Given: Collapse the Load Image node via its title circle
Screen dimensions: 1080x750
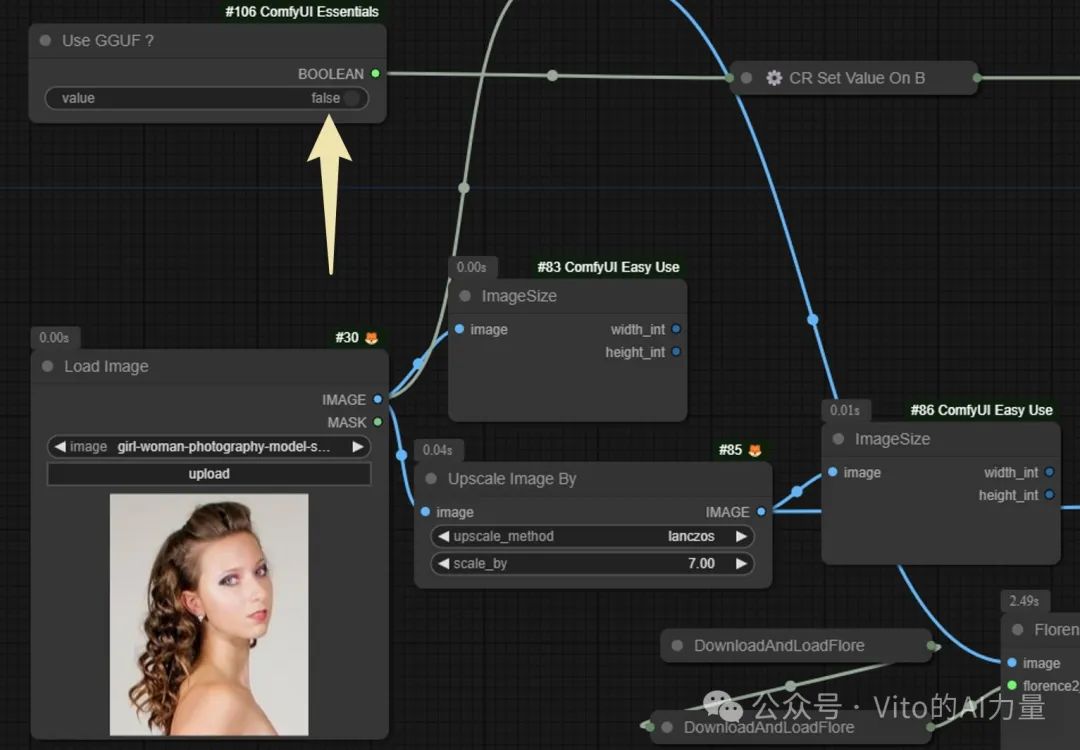Looking at the screenshot, I should 46,366.
